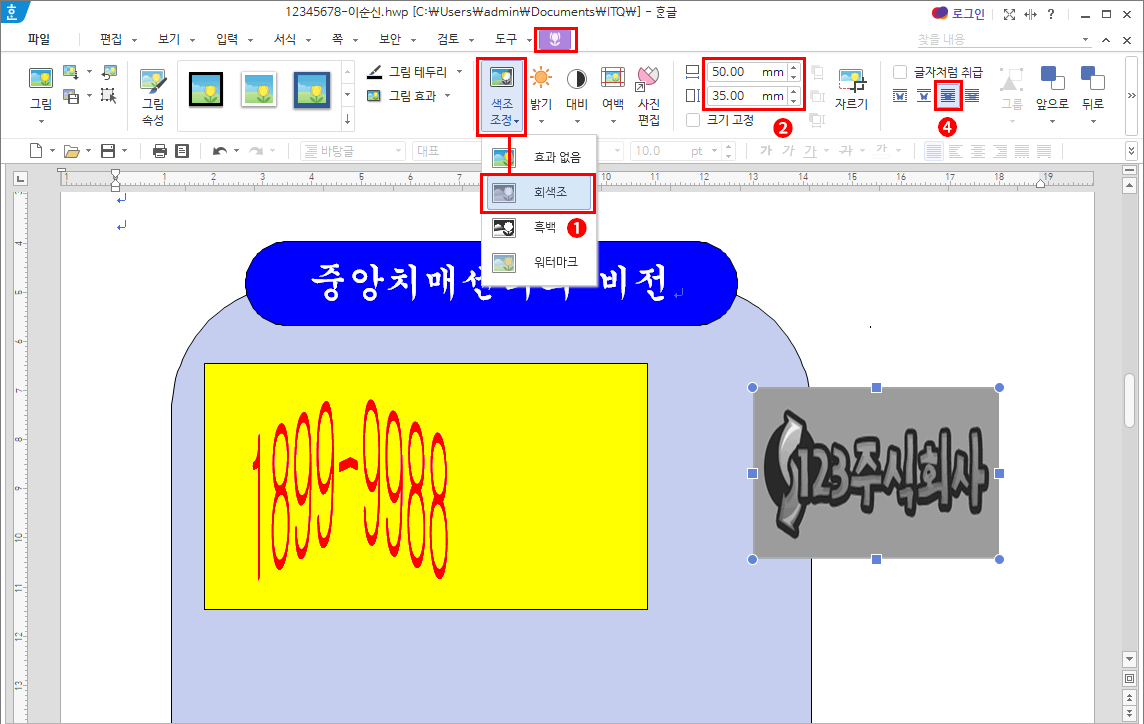The image size is (1144, 724).
Task: Choose 흑백 black and white option
Action: [539, 228]
